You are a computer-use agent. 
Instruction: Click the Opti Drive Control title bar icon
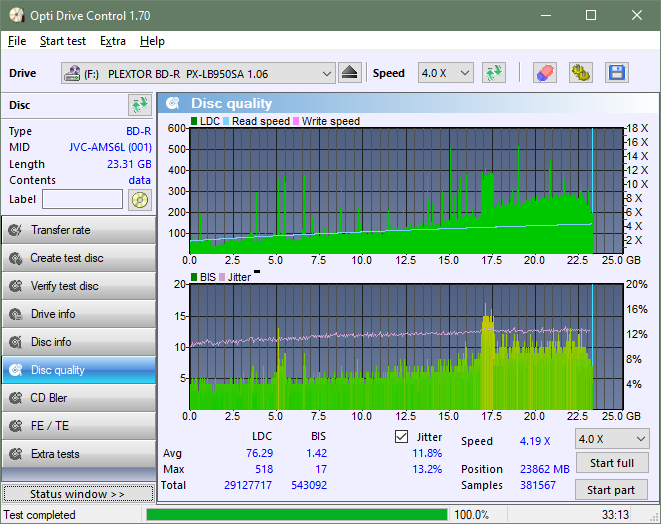17,16
